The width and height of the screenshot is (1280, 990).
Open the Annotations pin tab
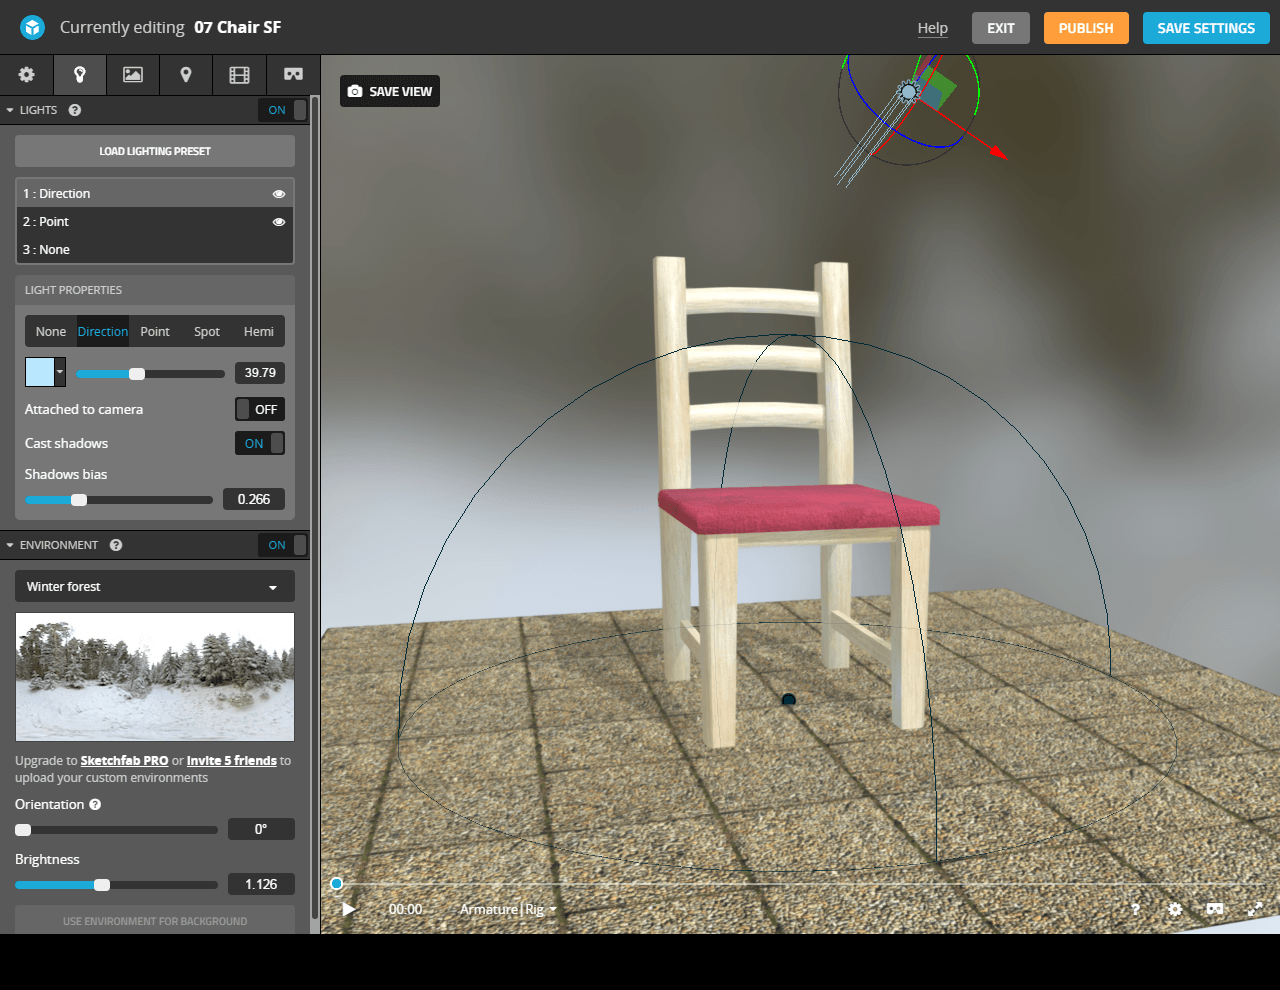[x=186, y=75]
